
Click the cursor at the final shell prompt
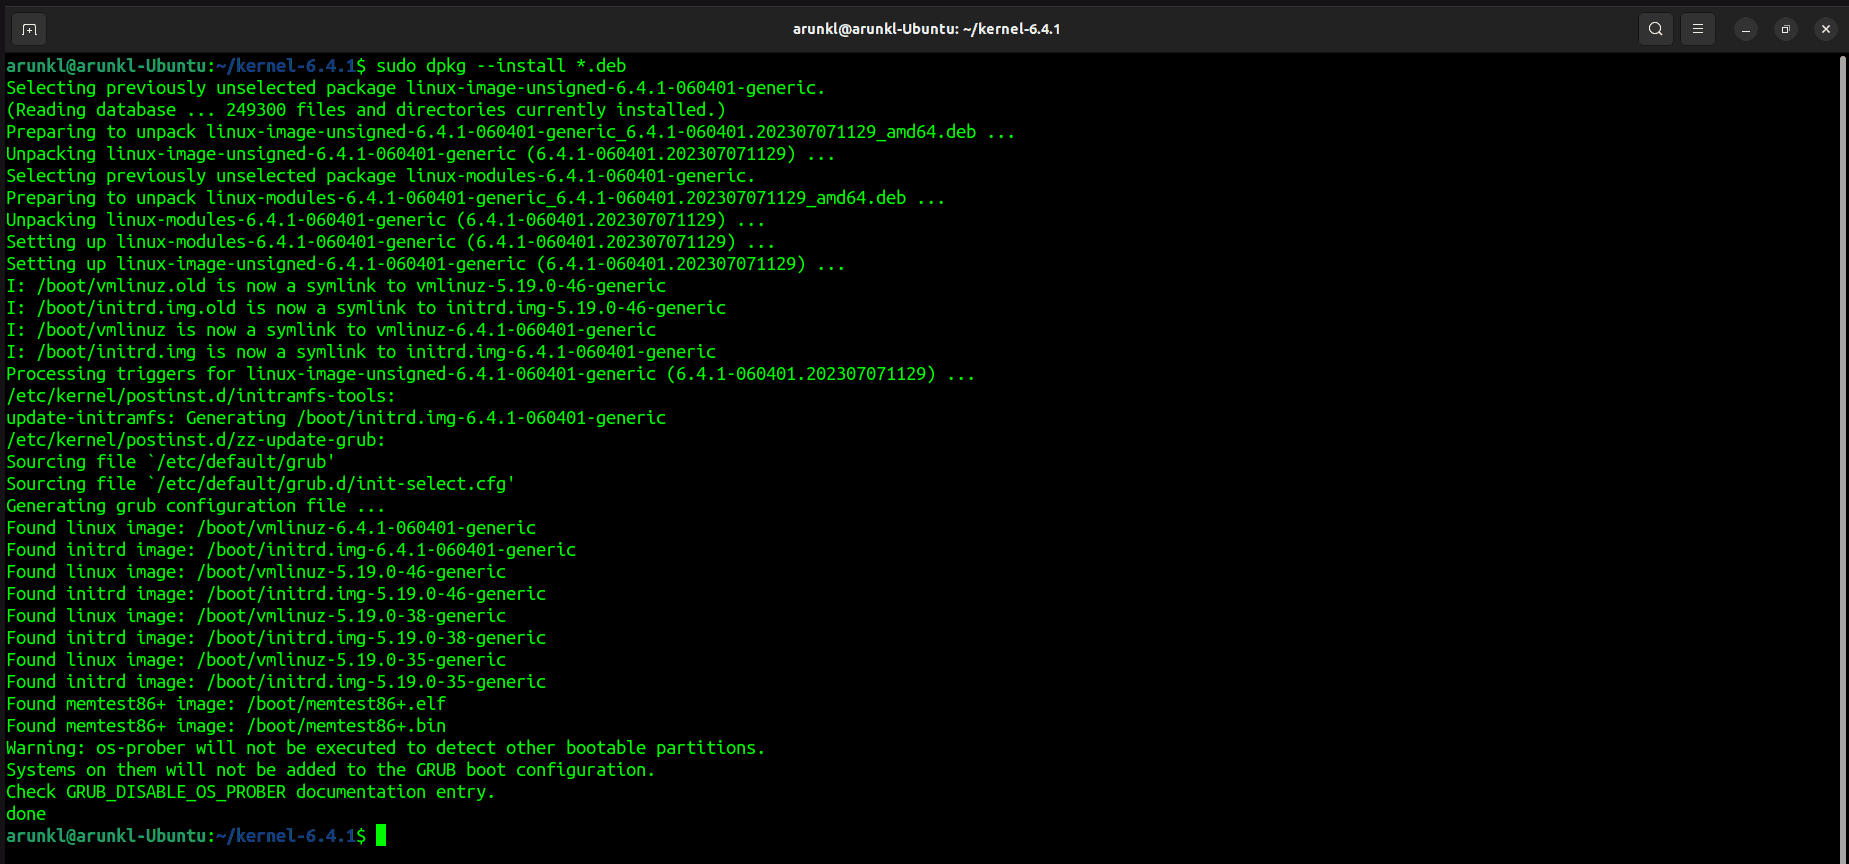click(x=381, y=836)
